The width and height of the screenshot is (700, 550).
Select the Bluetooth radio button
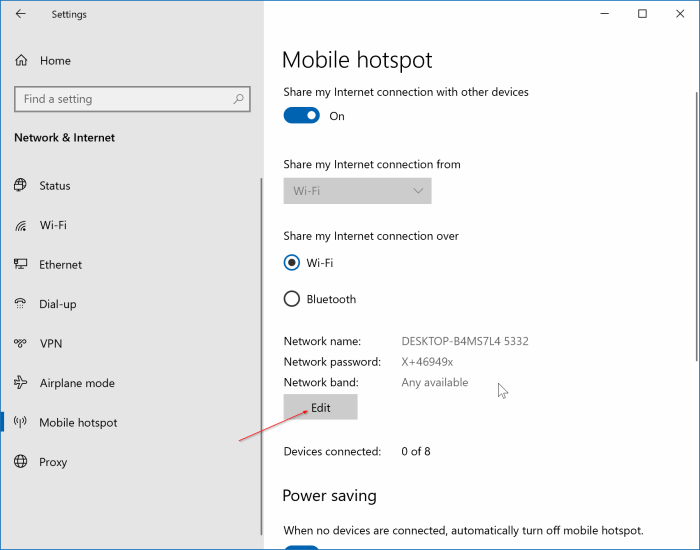click(x=292, y=299)
